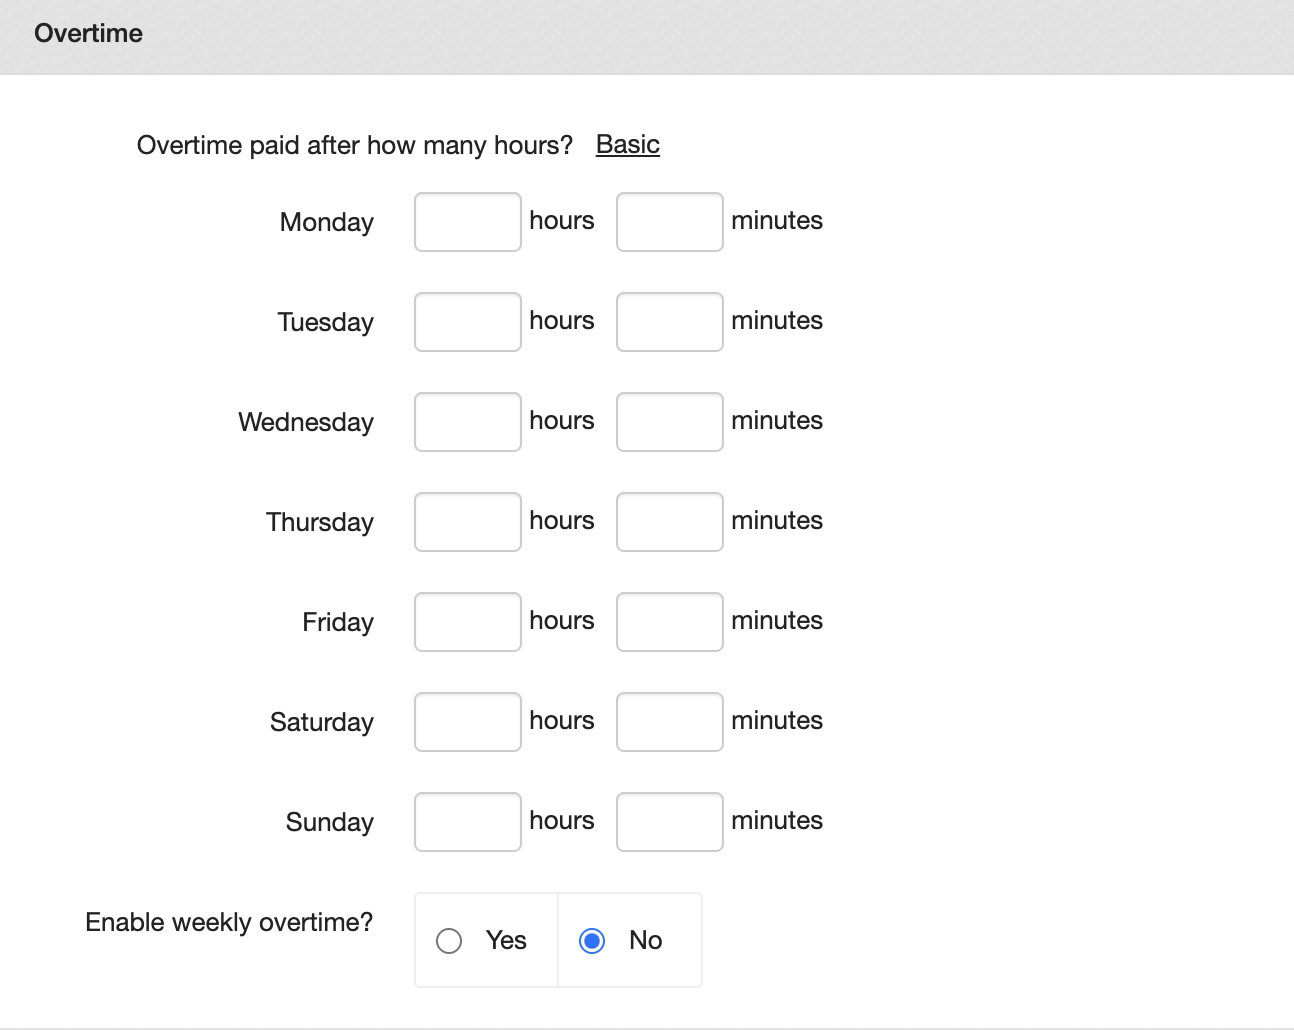Click into Thursday minutes input
Screen dimensions: 1294x1030
[669, 522]
